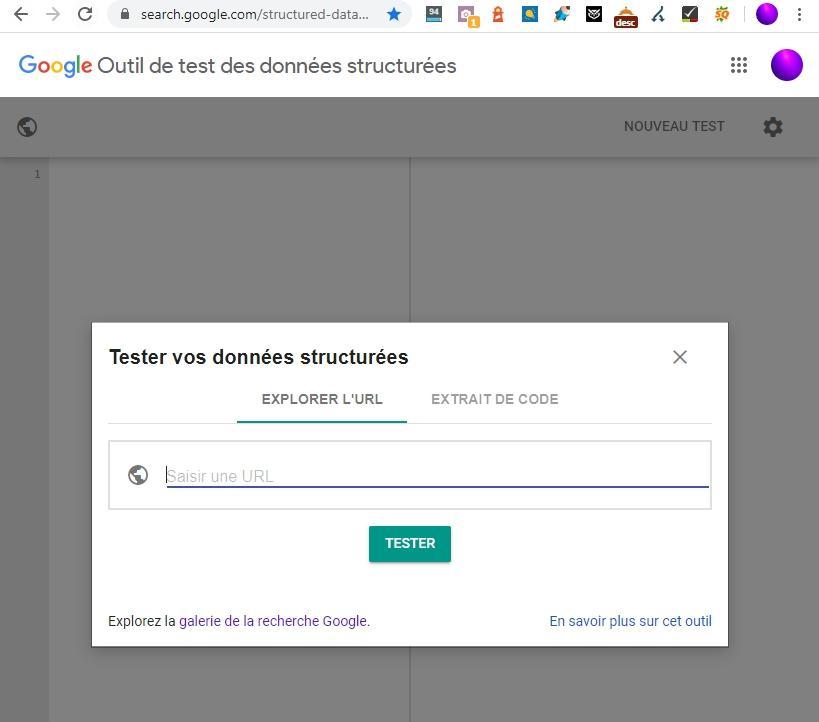Screen dimensions: 819x722
Task: Click Nouveau Test button
Action: pos(674,127)
